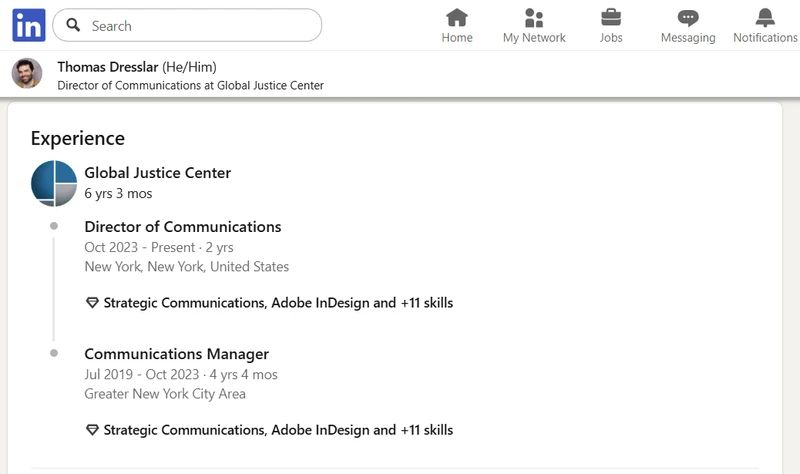Screen dimensions: 800x474
Task: Select the My Network tab label
Action: pyautogui.click(x=534, y=38)
